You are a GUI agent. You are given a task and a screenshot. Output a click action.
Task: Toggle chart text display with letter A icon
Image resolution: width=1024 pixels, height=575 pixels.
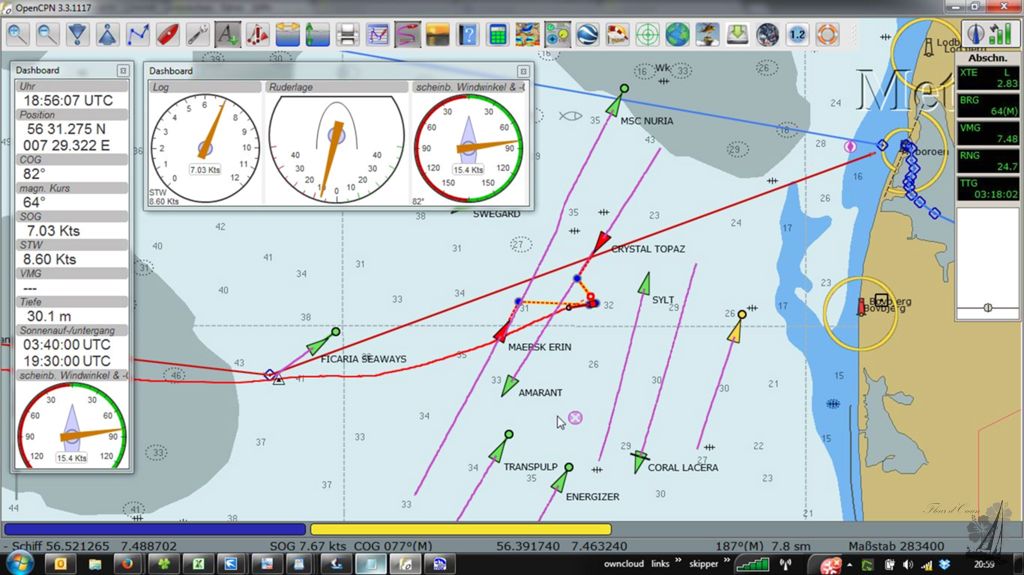click(227, 34)
